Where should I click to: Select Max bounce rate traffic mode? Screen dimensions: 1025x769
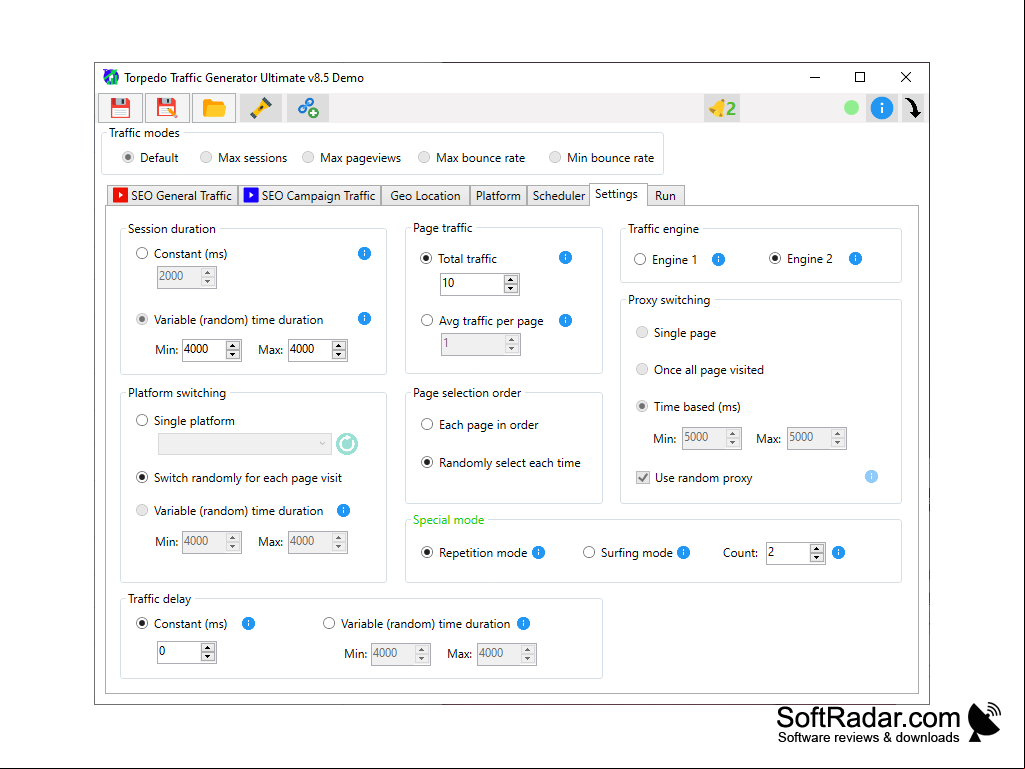pos(472,158)
